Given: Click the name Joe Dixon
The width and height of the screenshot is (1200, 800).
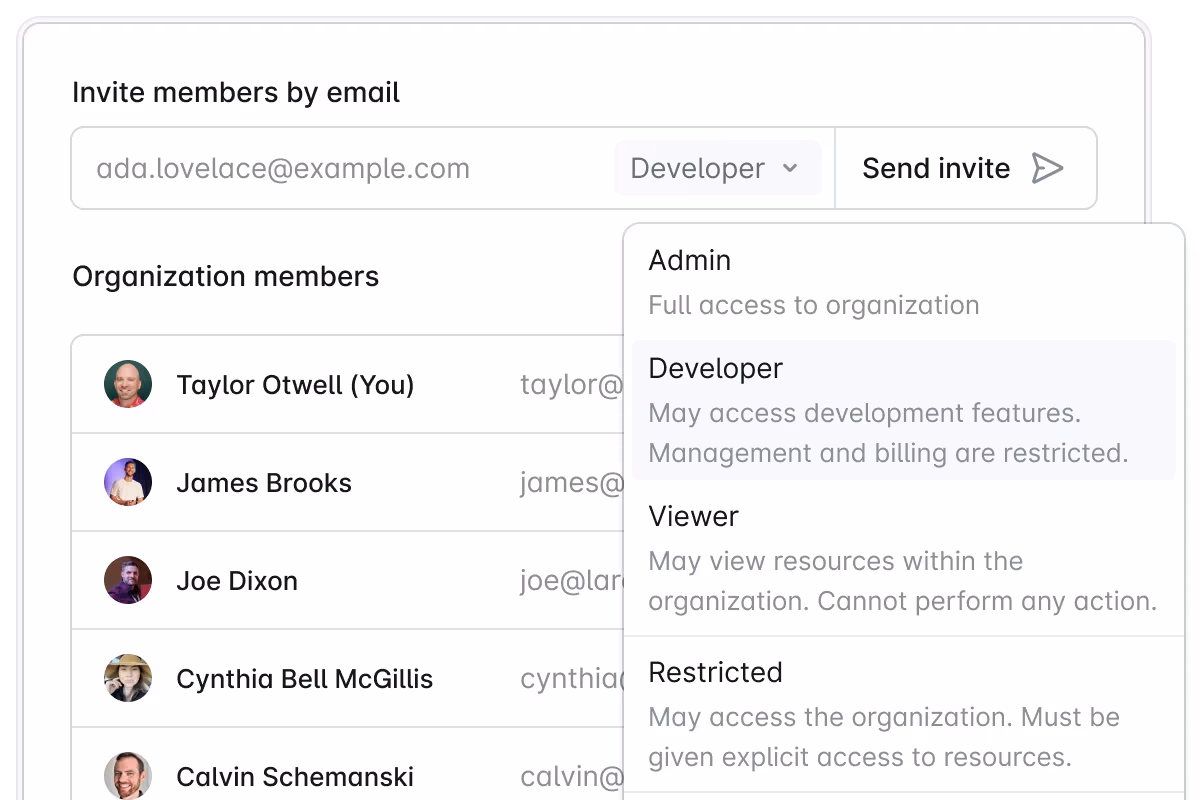Looking at the screenshot, I should click(237, 581).
